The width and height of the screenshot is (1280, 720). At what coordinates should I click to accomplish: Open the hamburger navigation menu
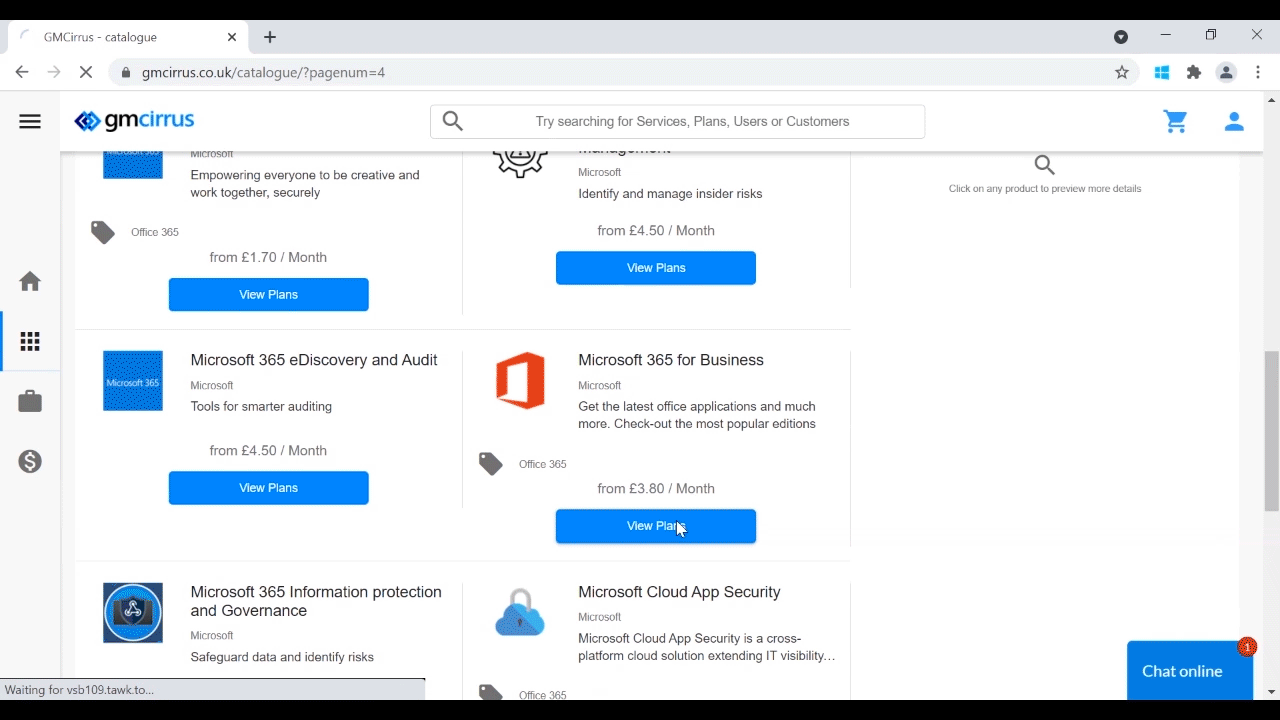click(30, 122)
